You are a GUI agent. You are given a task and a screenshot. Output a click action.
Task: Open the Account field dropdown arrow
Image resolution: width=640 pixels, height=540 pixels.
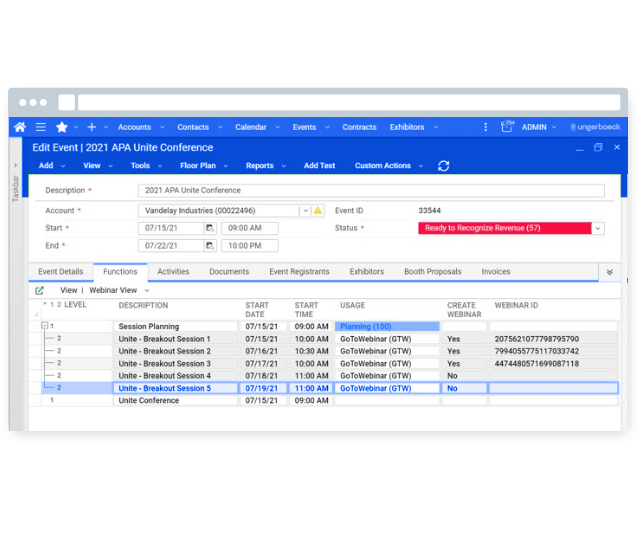coord(305,211)
